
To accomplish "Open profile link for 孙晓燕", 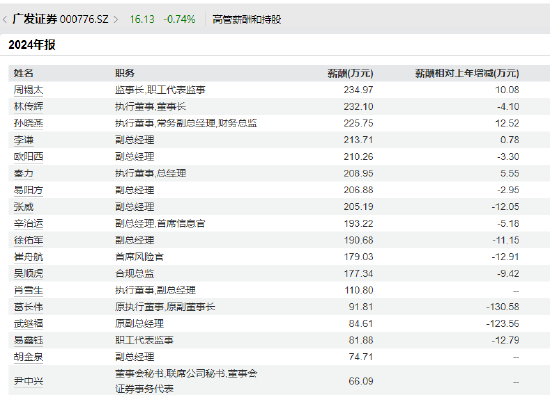I will (x=28, y=123).
